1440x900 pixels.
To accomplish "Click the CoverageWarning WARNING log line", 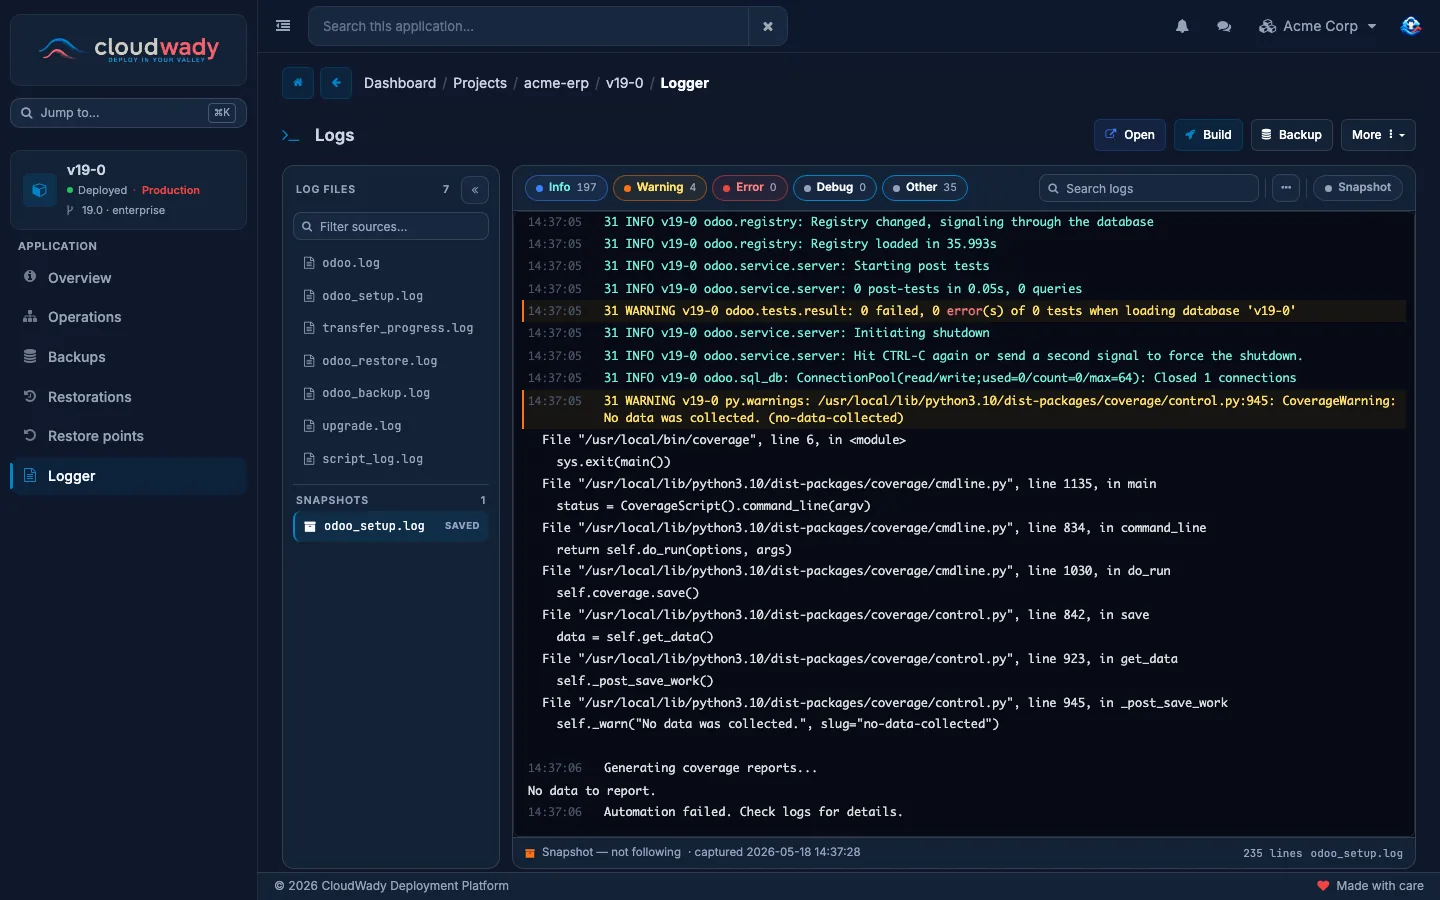I will (x=964, y=409).
